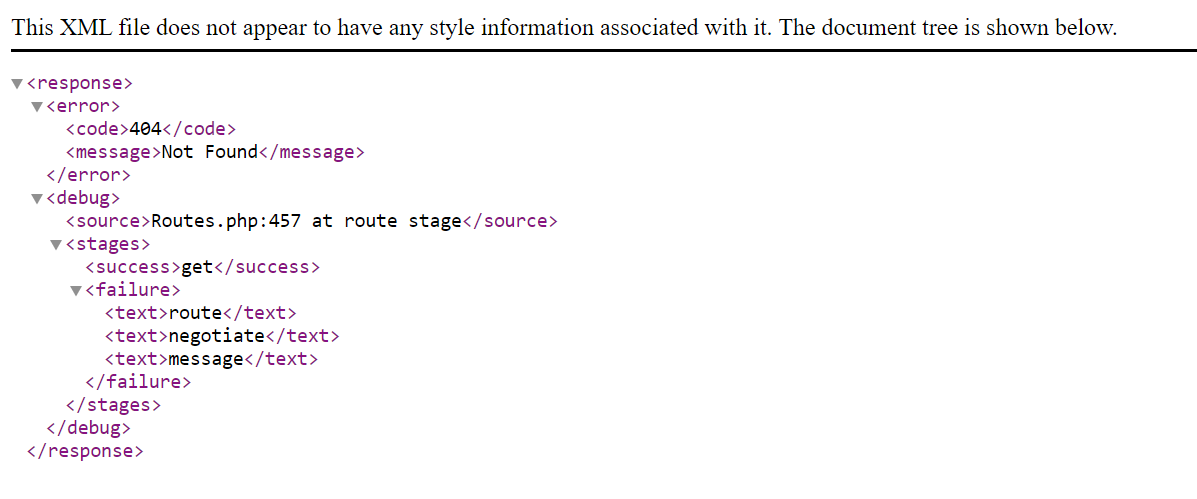
Task: Click the opening response tag
Action: pyautogui.click(x=80, y=83)
